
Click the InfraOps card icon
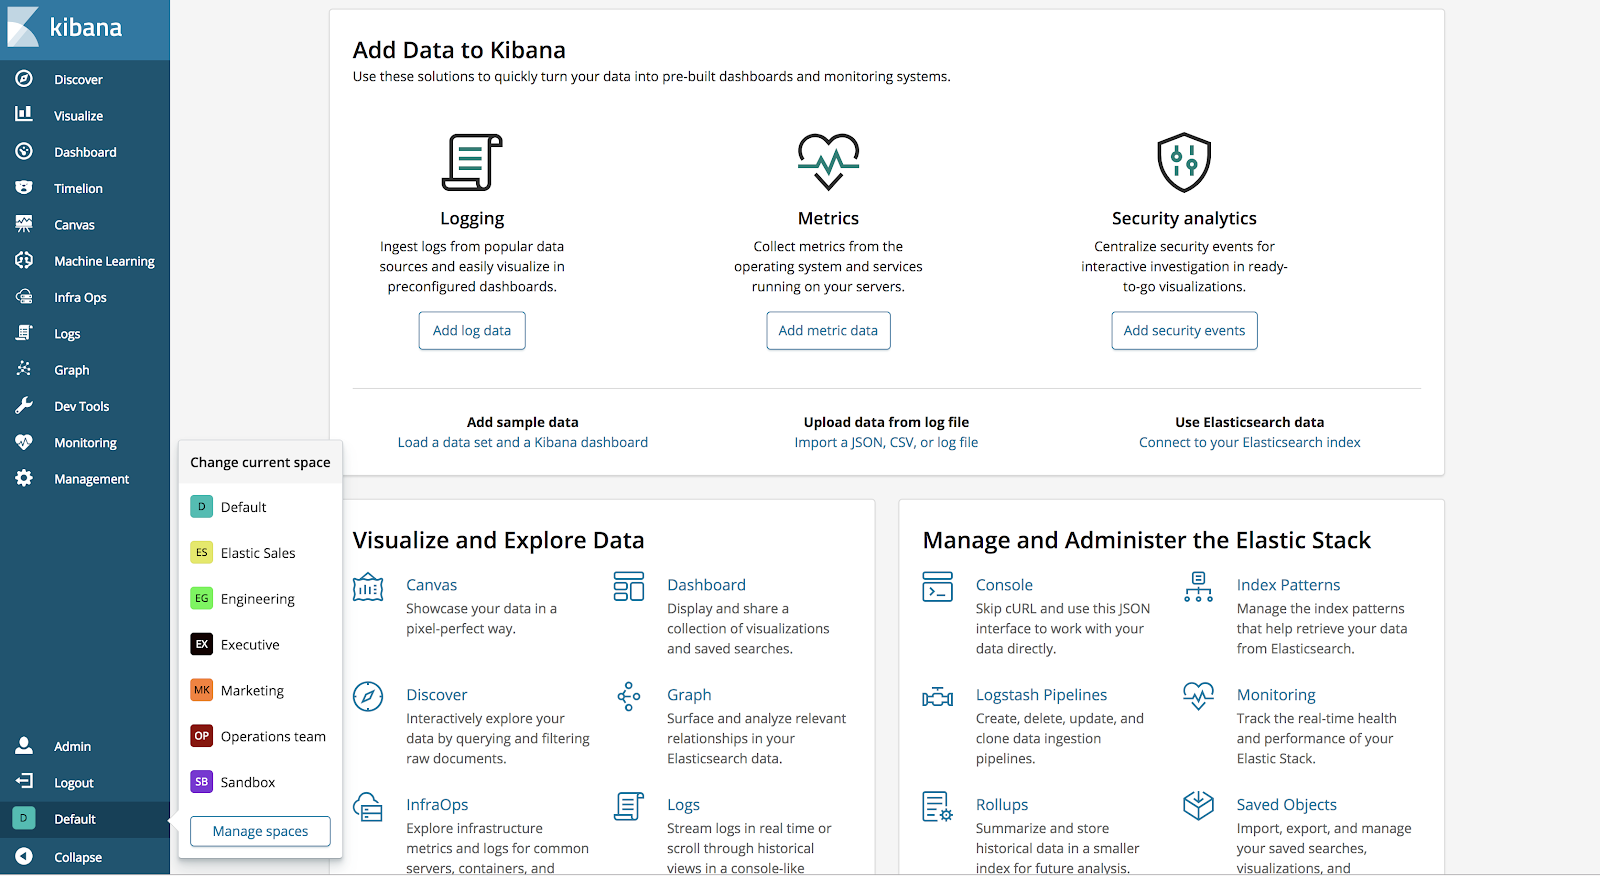368,806
